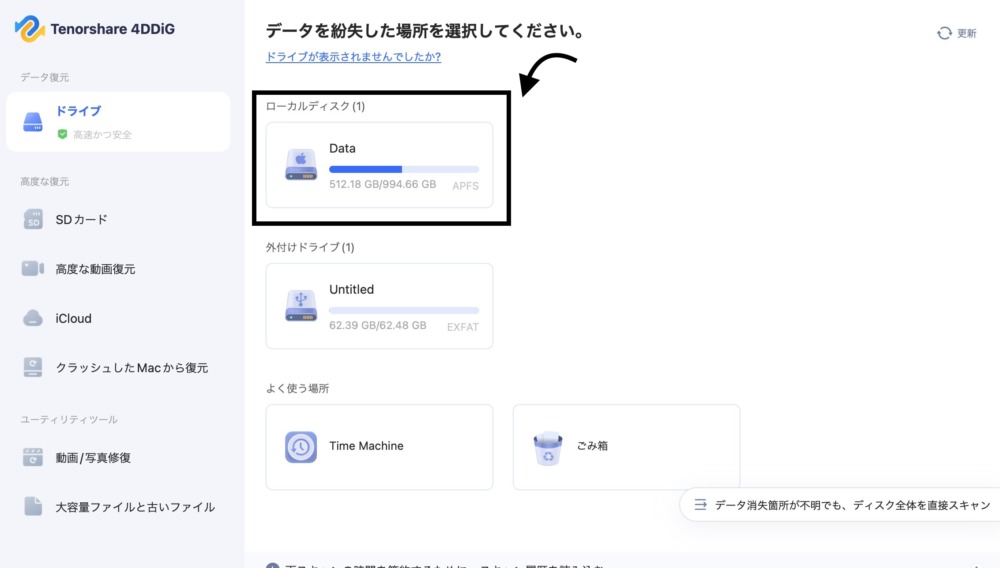
Task: Click the ローカルディスク (1) heading
Action: [315, 106]
